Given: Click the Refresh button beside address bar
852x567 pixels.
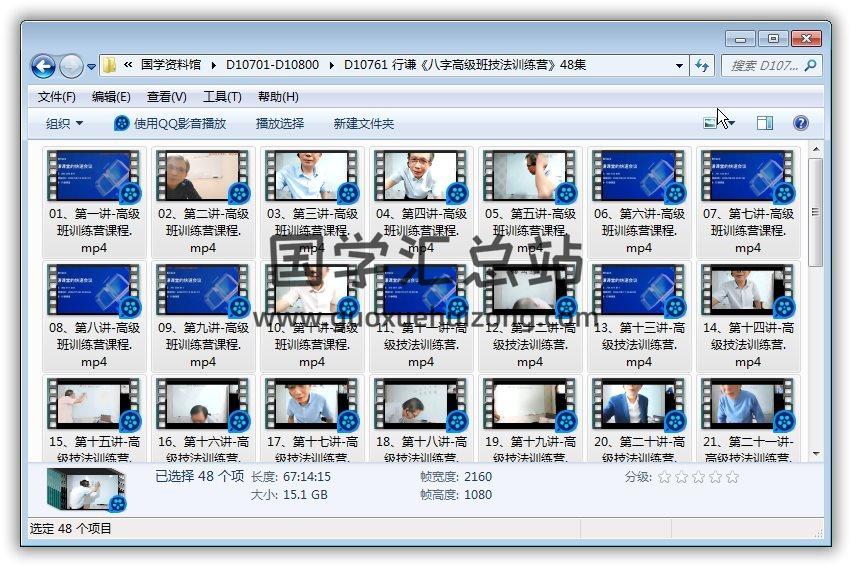Looking at the screenshot, I should pos(702,66).
